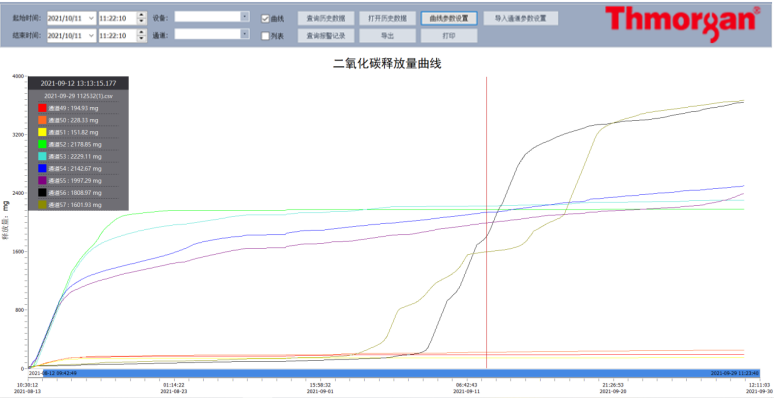Click blue swatch for 通道54
This screenshot has height=399, width=774.
pyautogui.click(x=42, y=168)
